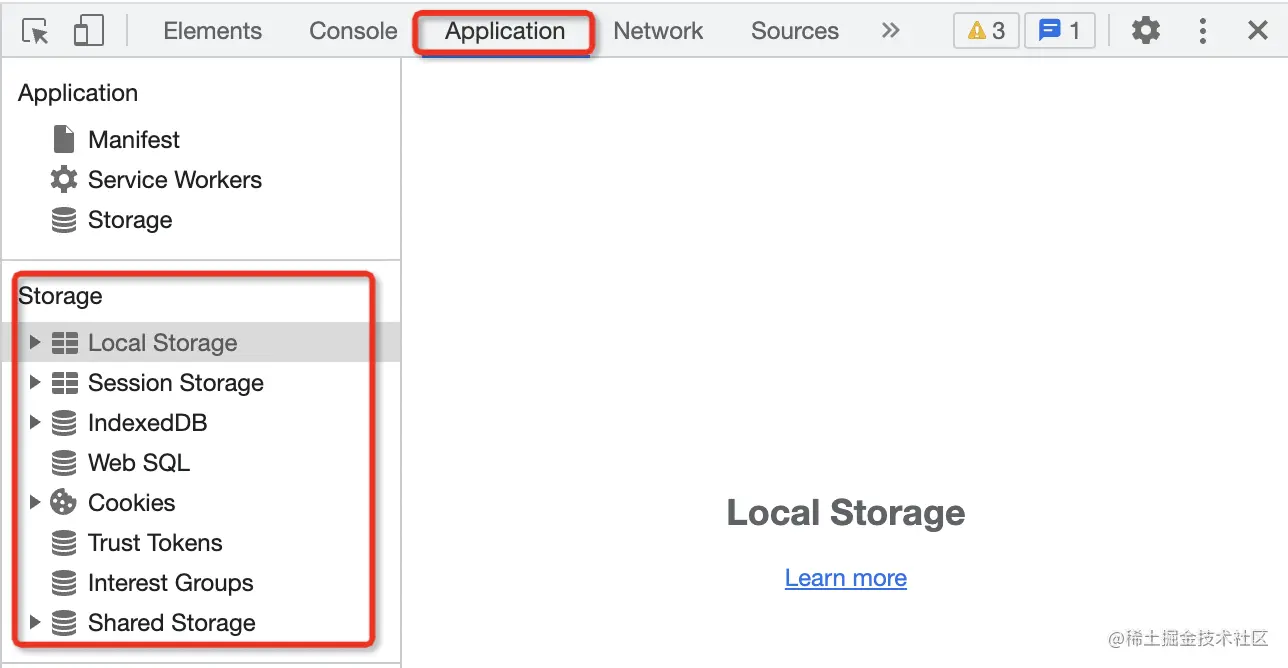This screenshot has height=668, width=1288.
Task: Click the Application section heading
Action: click(x=78, y=93)
